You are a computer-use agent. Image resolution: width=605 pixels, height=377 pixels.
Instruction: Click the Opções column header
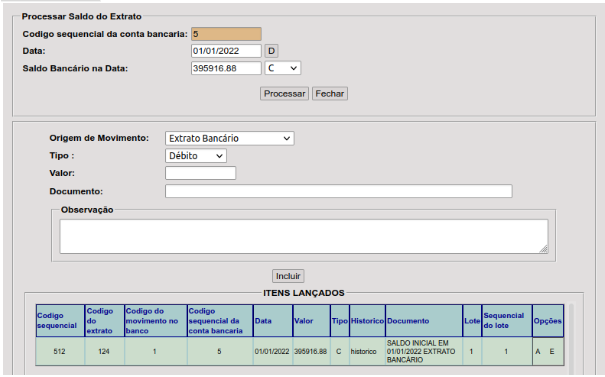tap(548, 321)
